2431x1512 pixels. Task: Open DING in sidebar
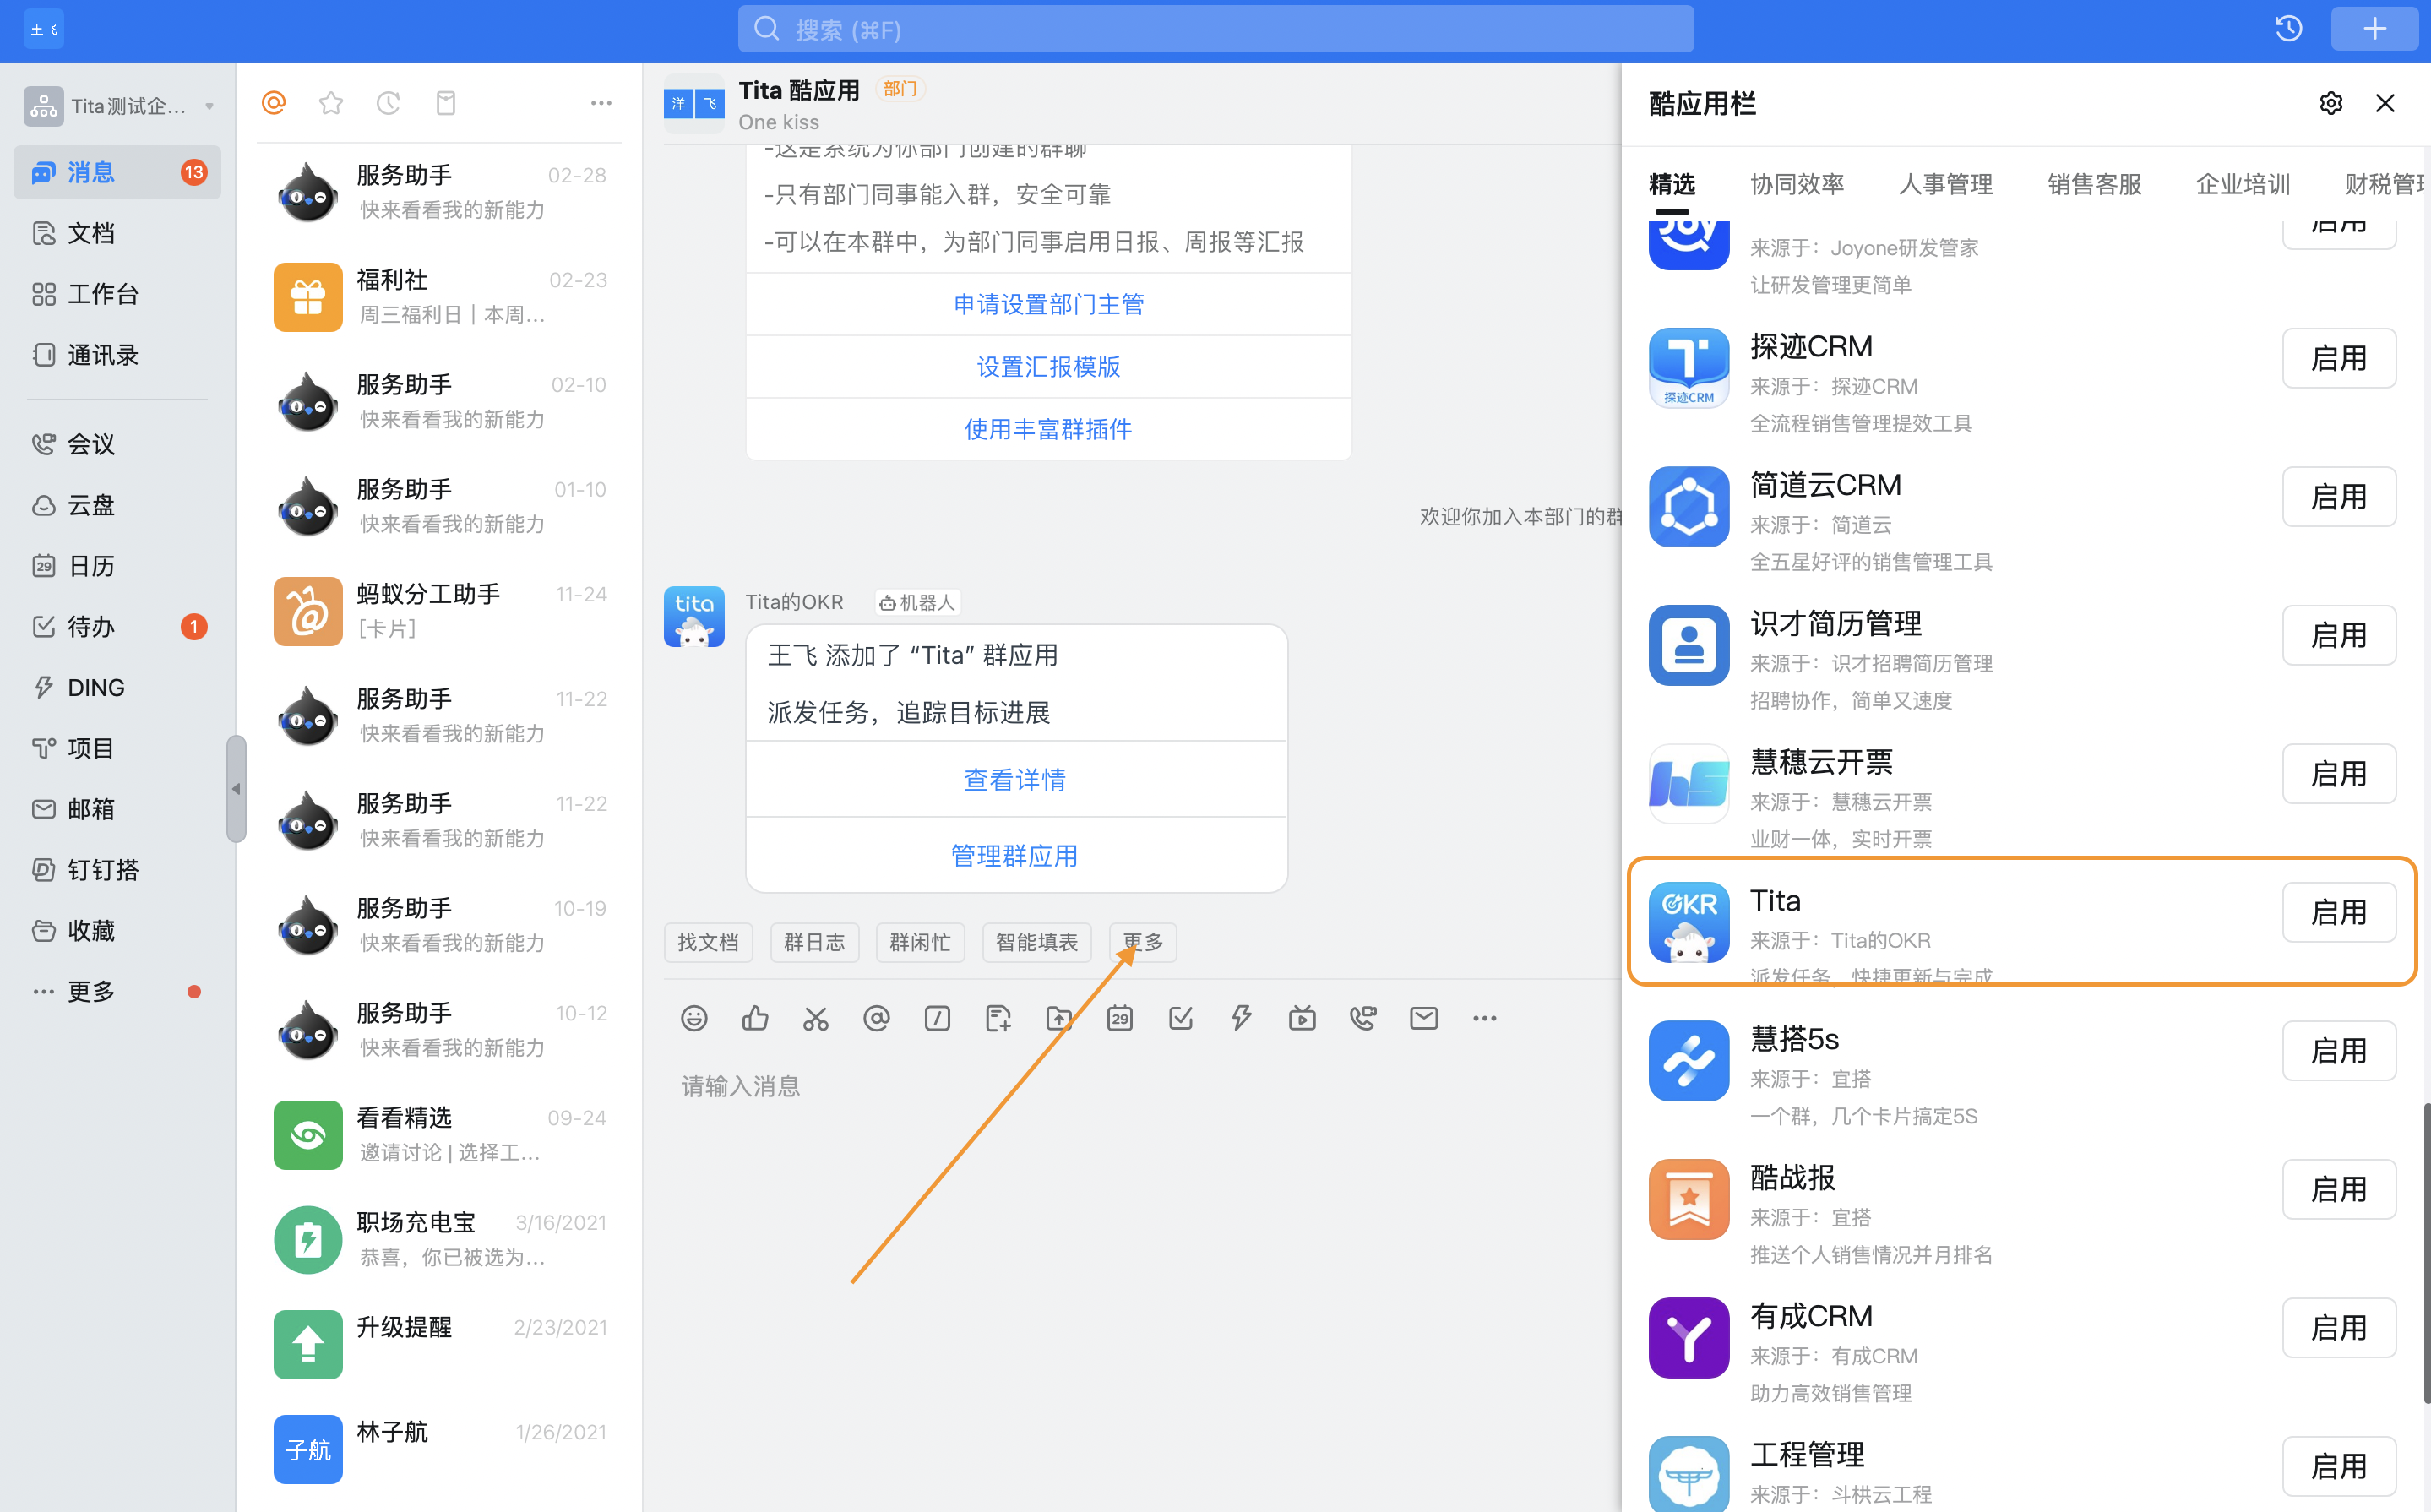117,688
